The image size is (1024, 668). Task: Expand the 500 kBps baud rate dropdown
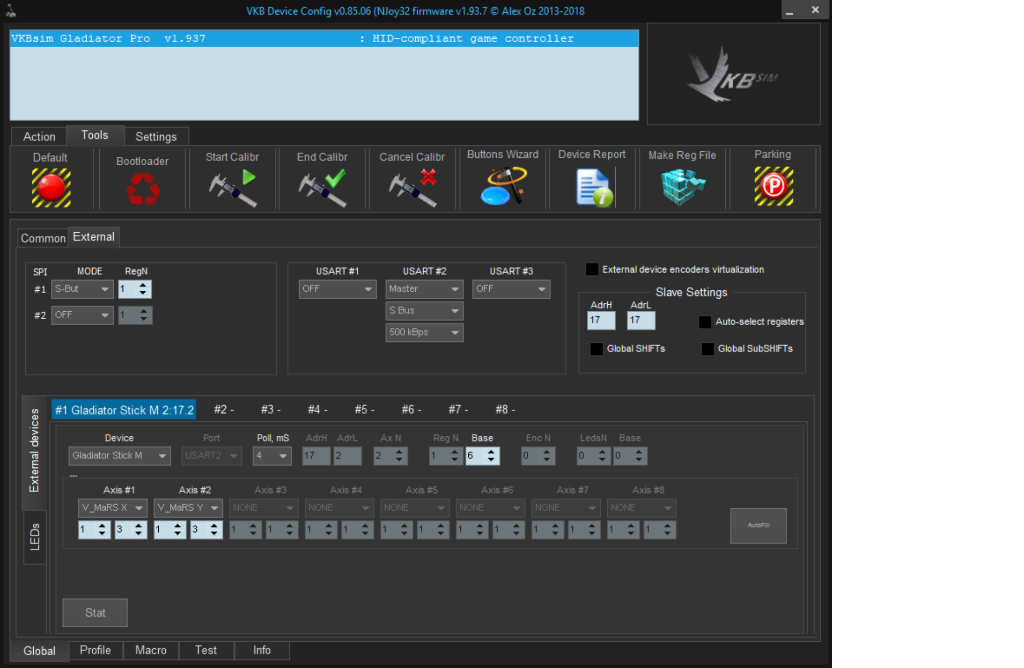425,332
